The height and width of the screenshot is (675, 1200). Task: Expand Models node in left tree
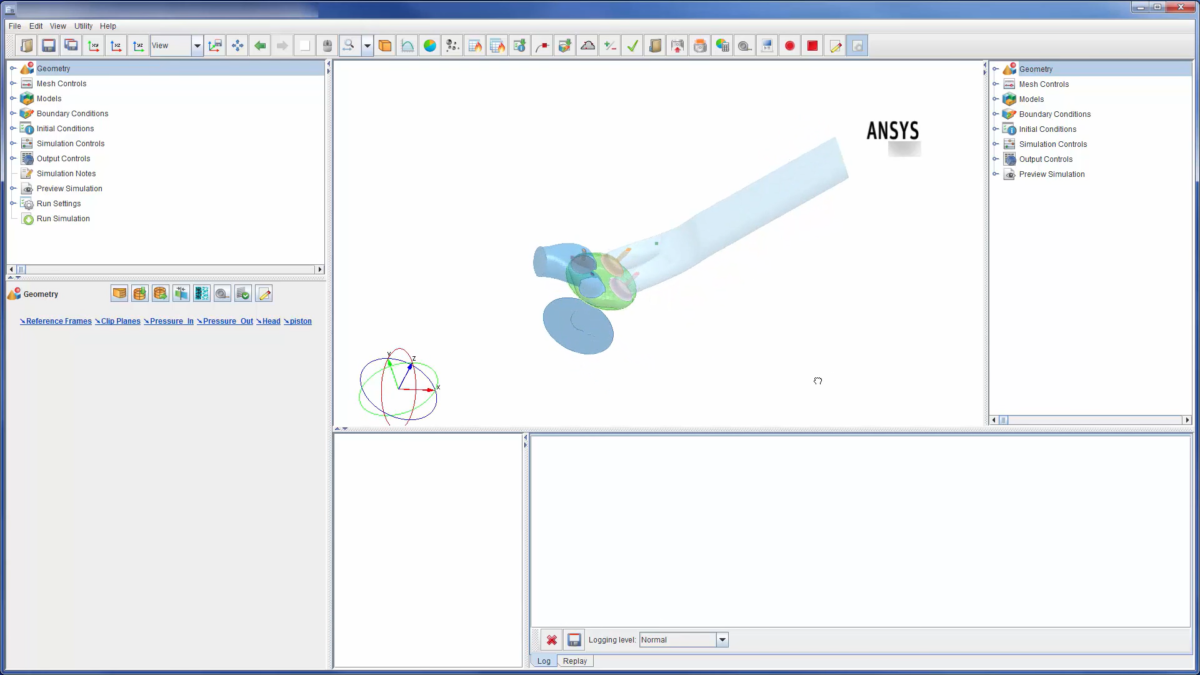[x=13, y=98]
